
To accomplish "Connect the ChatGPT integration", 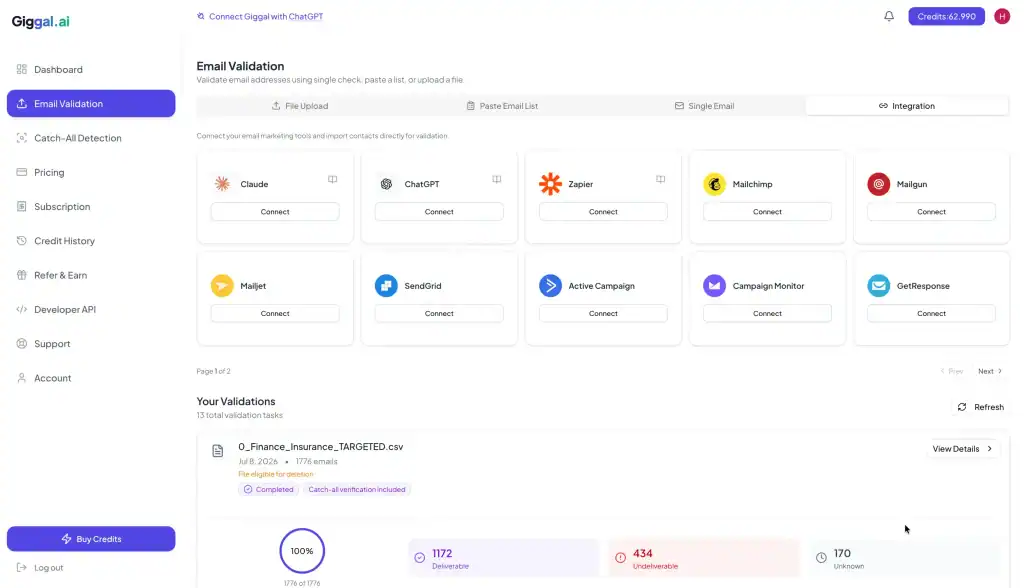I will click(439, 212).
